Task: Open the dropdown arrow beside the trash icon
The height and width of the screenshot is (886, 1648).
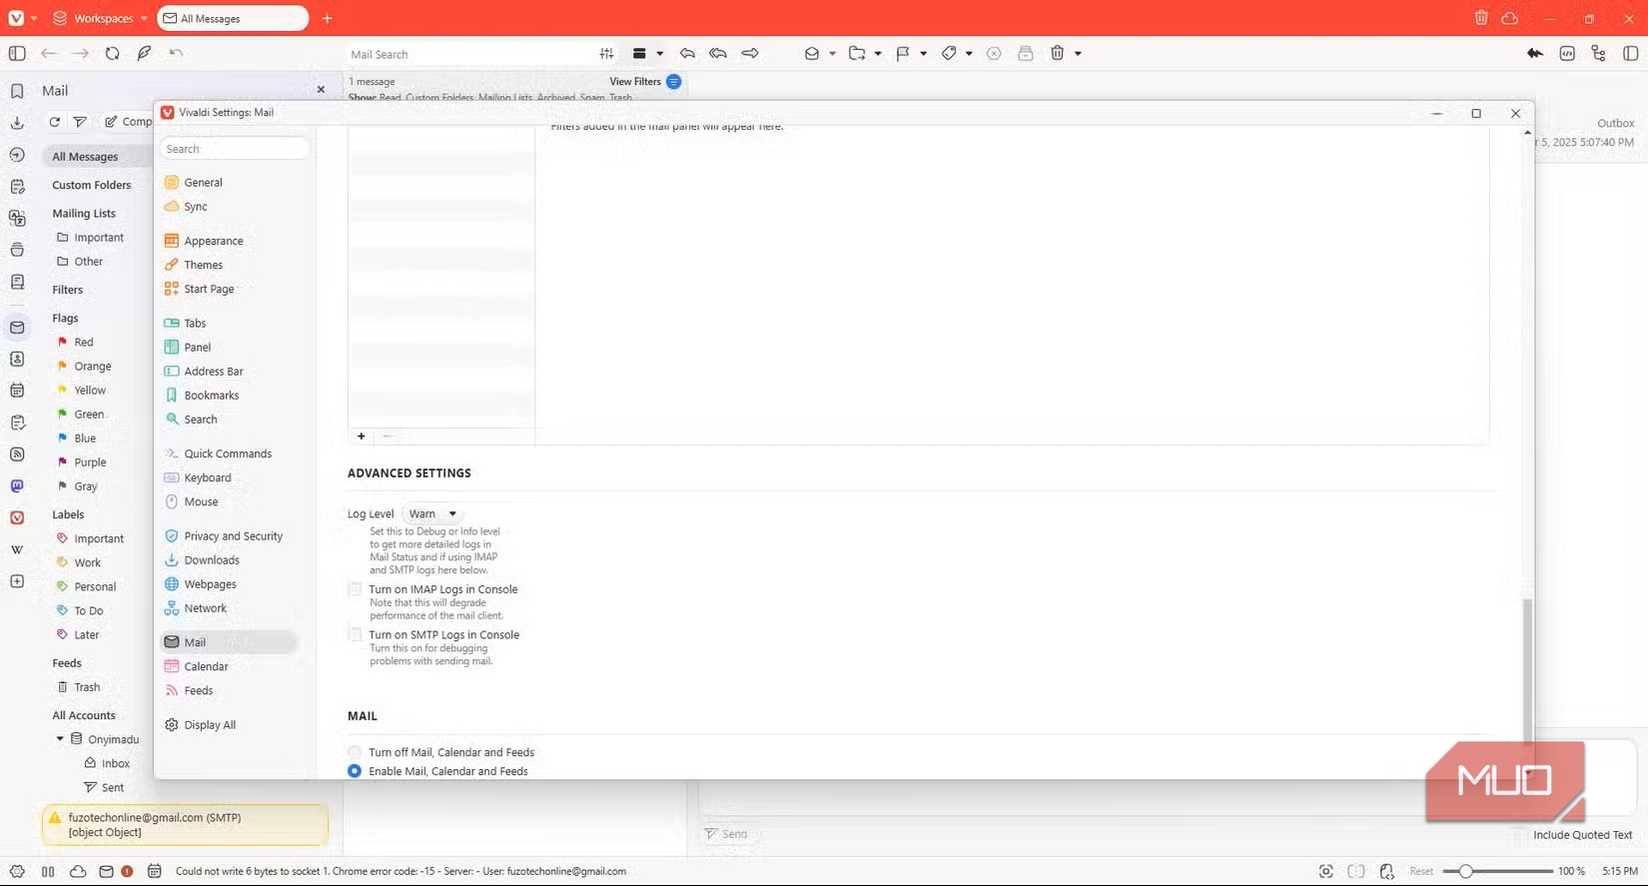Action: (x=1078, y=54)
